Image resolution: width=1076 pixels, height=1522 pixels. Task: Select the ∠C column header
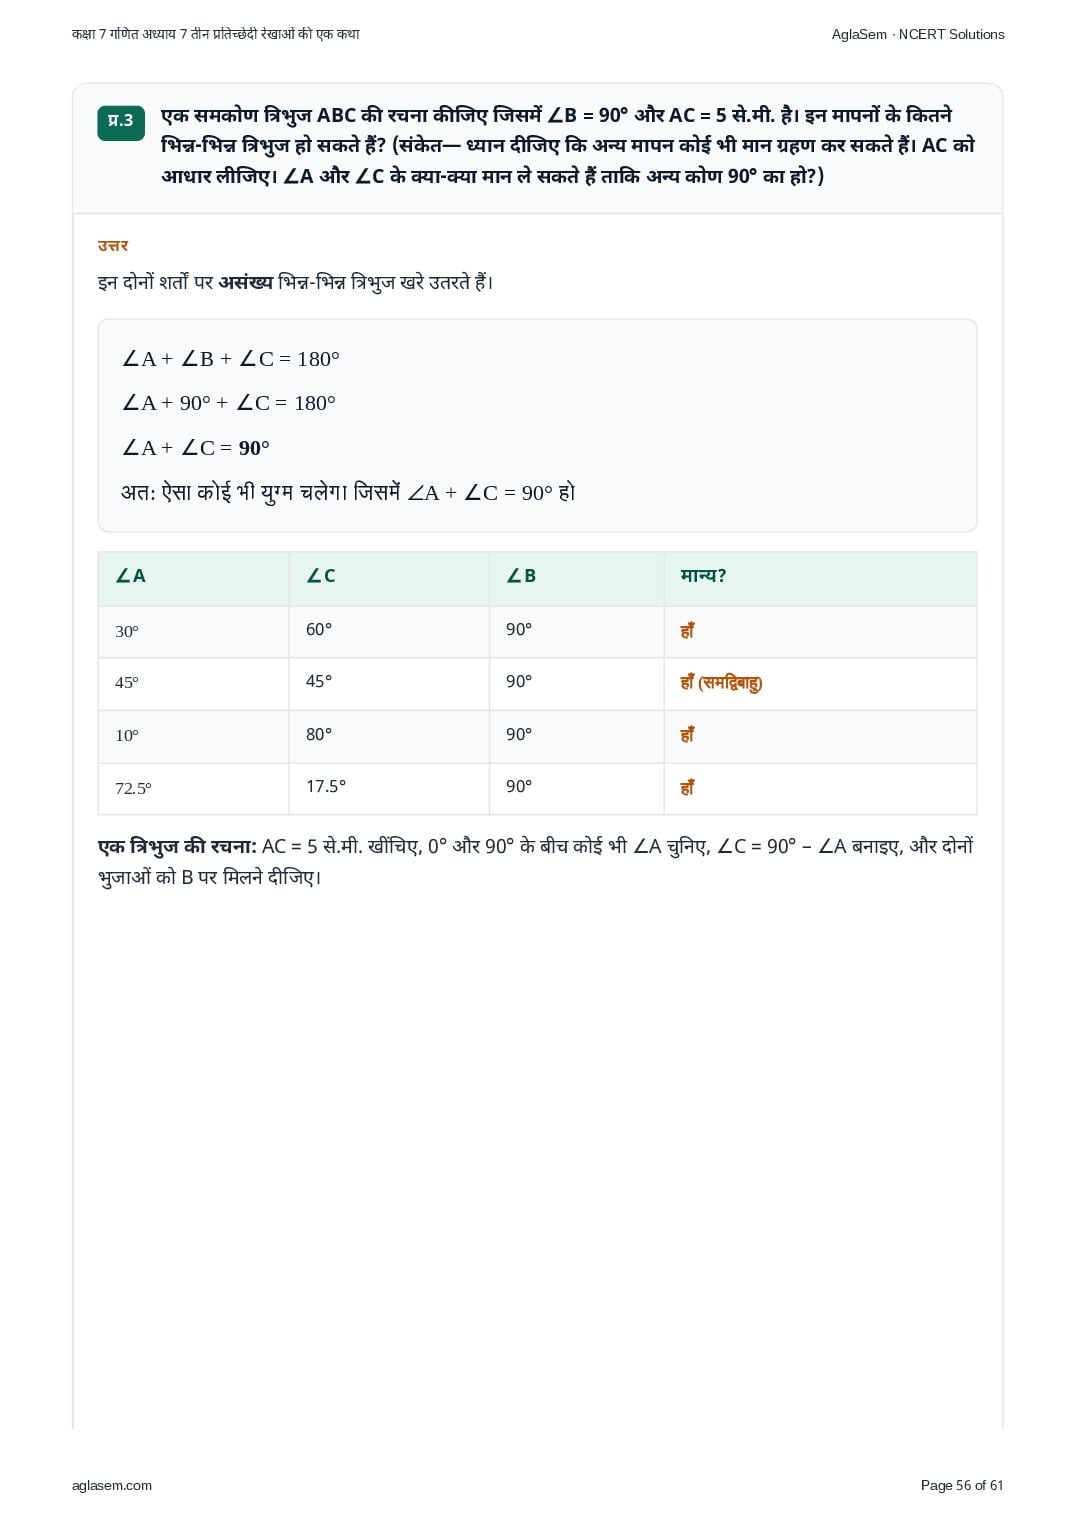(x=389, y=577)
